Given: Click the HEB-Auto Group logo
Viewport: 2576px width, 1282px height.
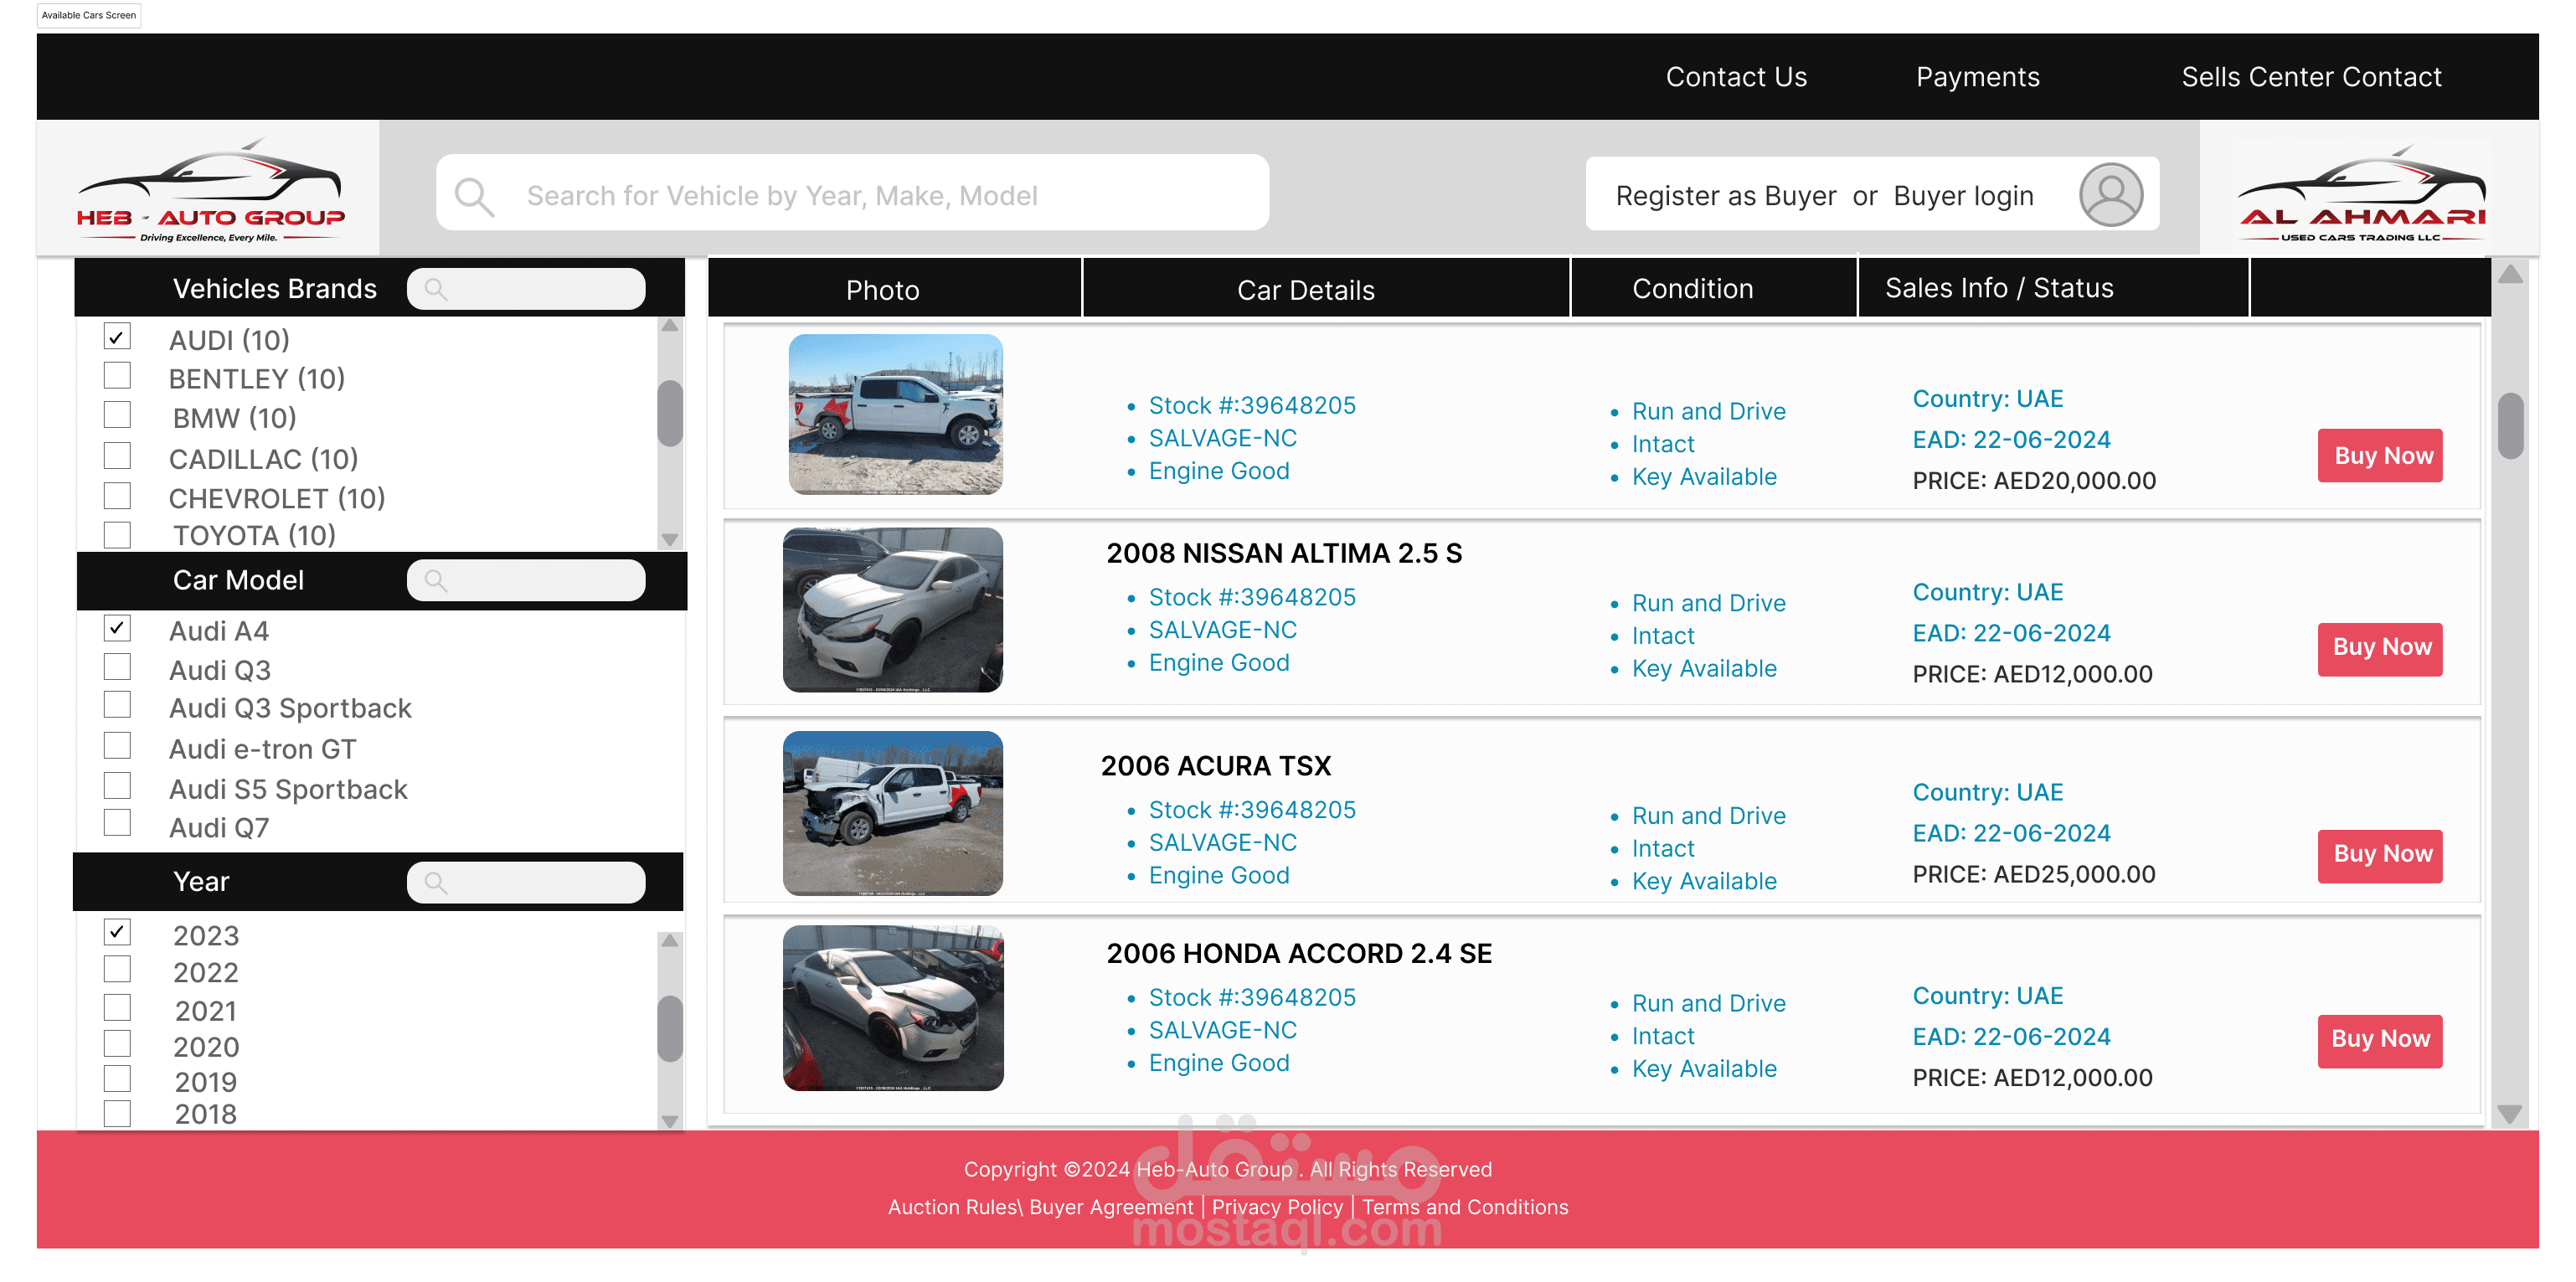Looking at the screenshot, I should (210, 188).
